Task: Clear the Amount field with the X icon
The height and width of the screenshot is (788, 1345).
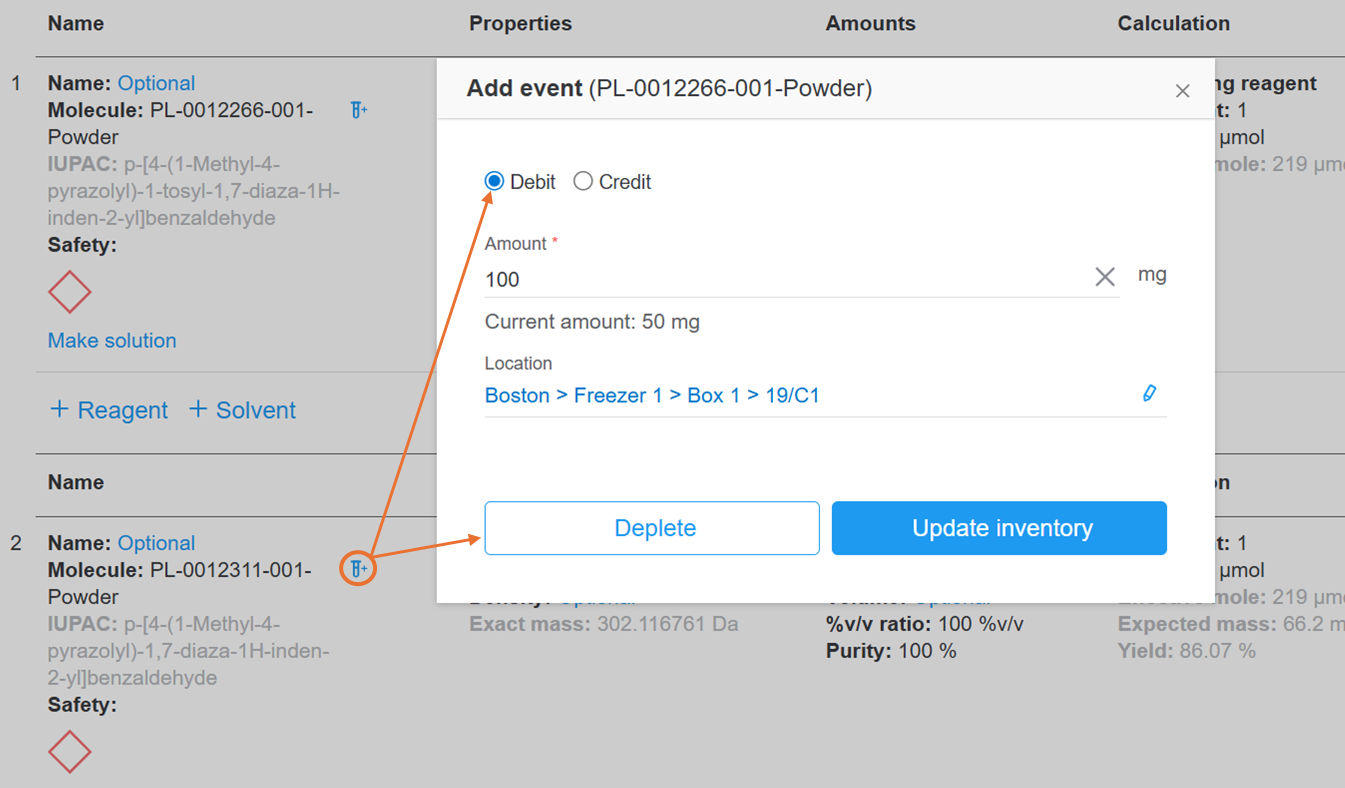Action: (1104, 277)
